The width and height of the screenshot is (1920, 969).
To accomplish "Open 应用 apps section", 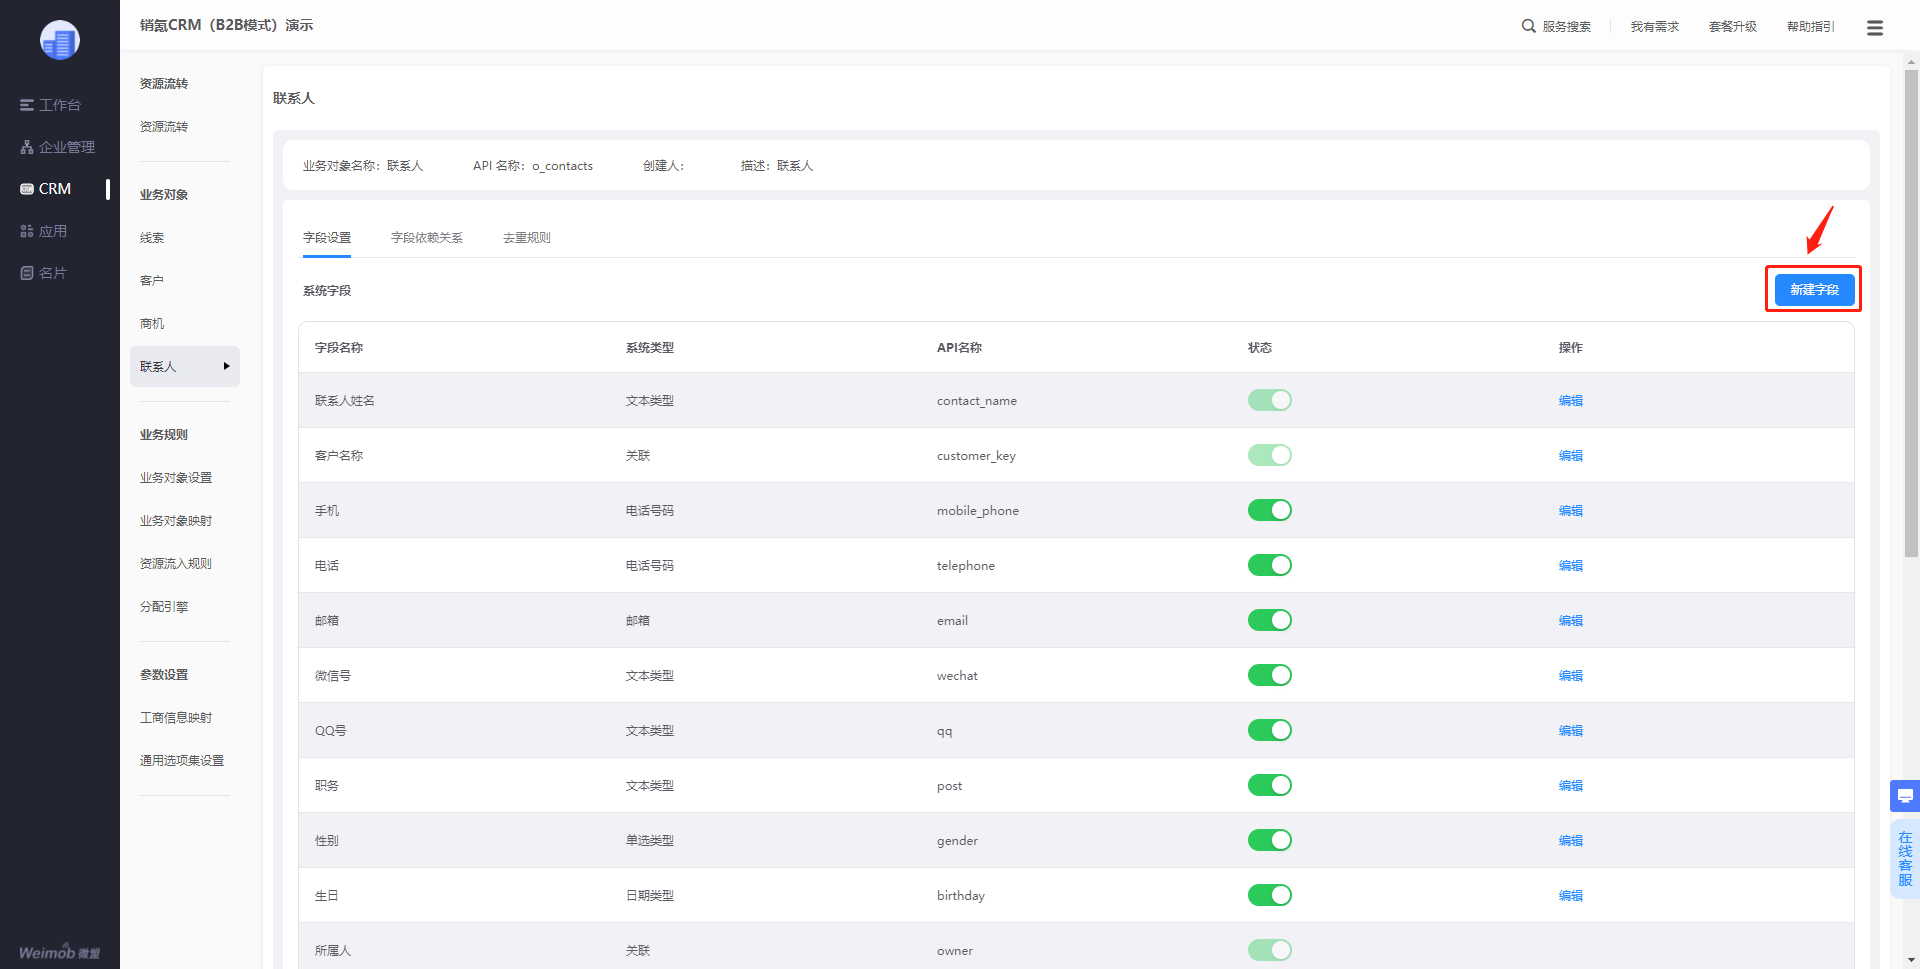I will (x=43, y=231).
